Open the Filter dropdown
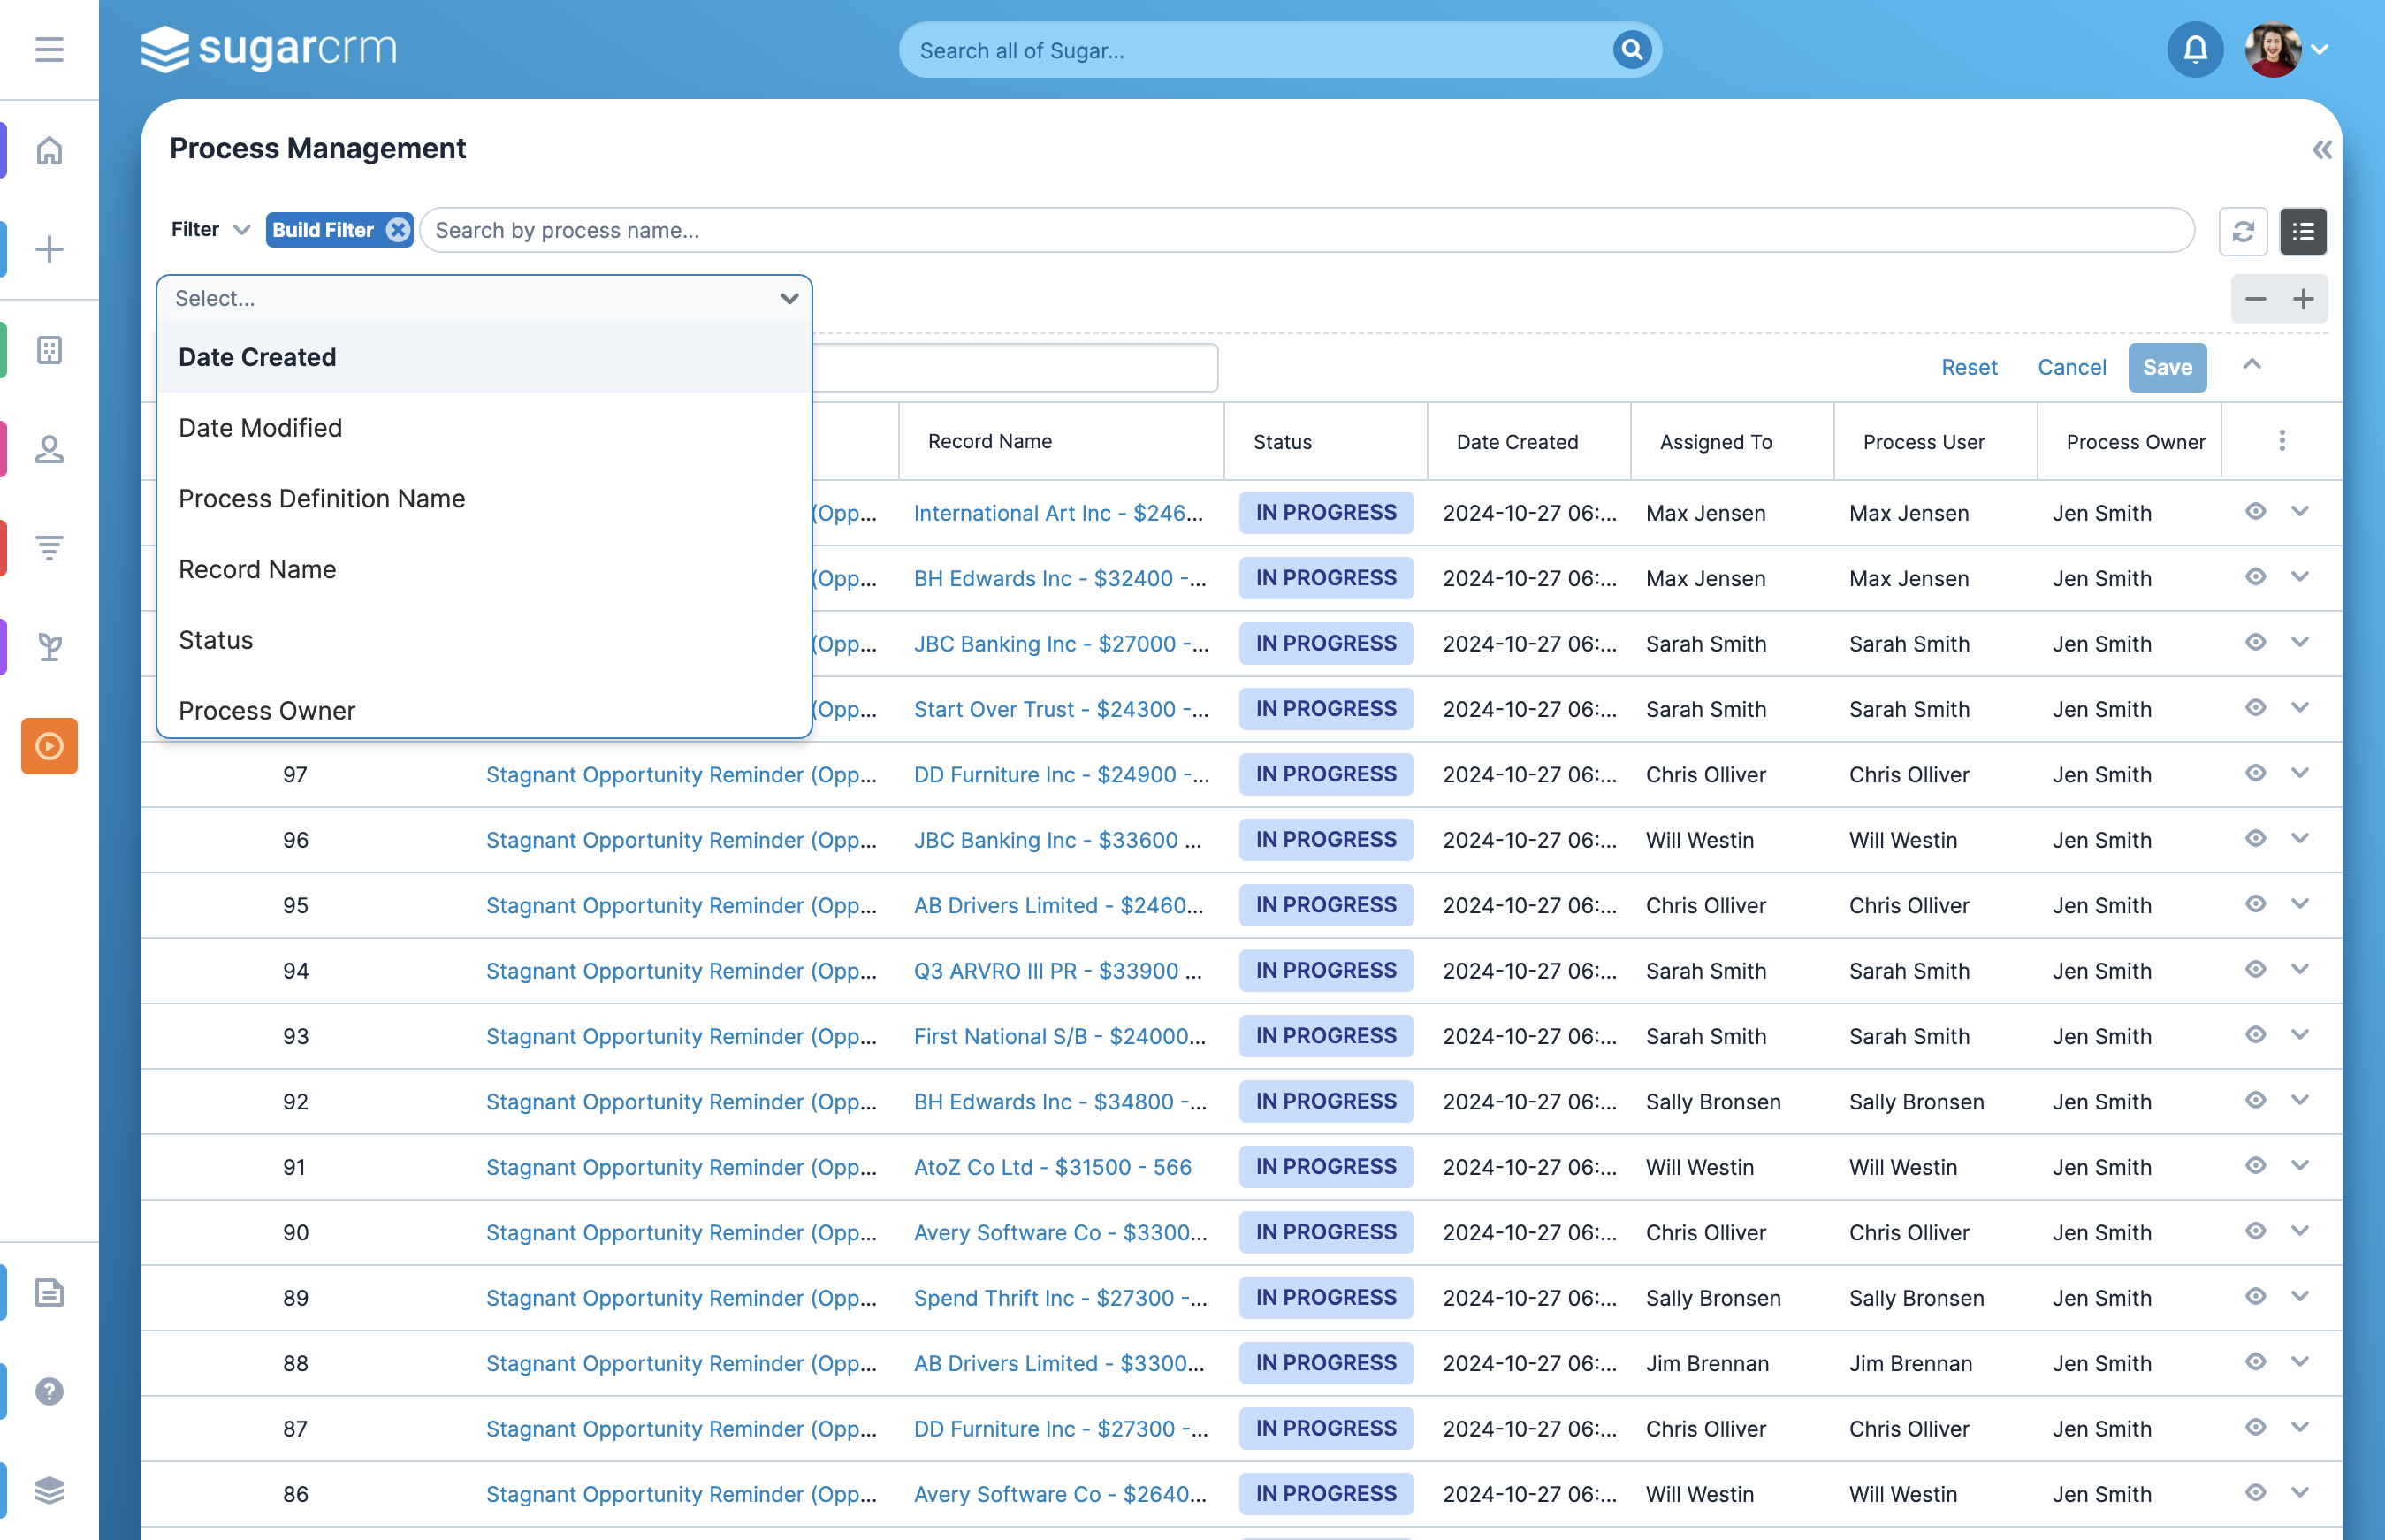The height and width of the screenshot is (1540, 2385). point(210,230)
